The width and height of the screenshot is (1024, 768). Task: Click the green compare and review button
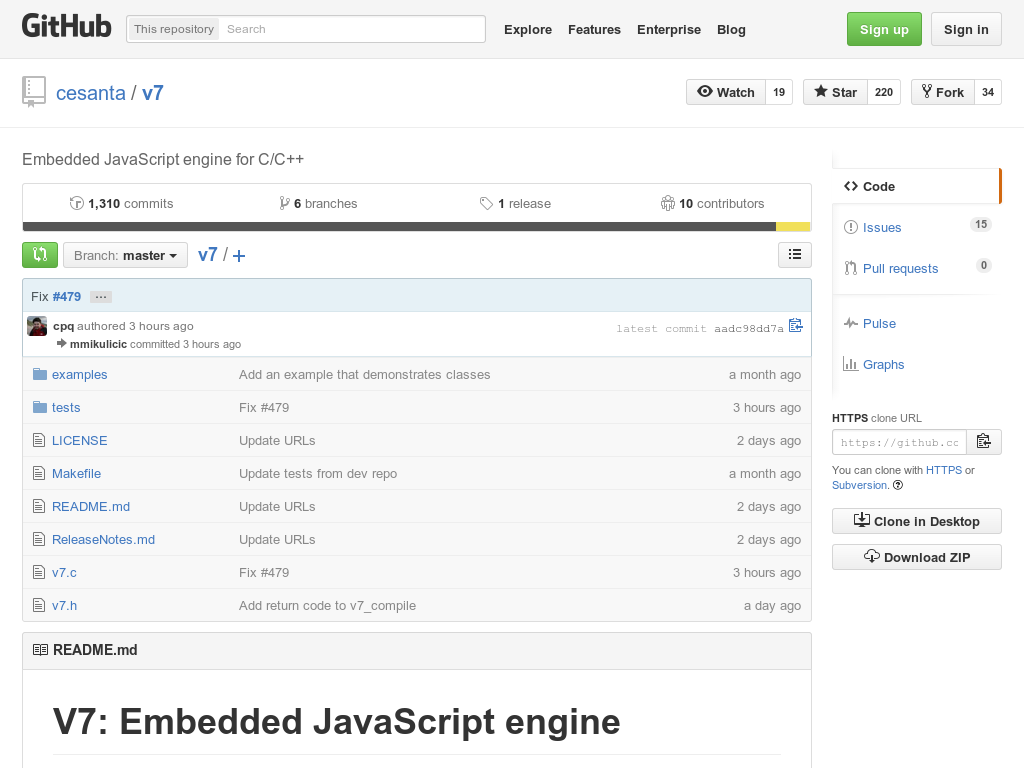(x=40, y=255)
